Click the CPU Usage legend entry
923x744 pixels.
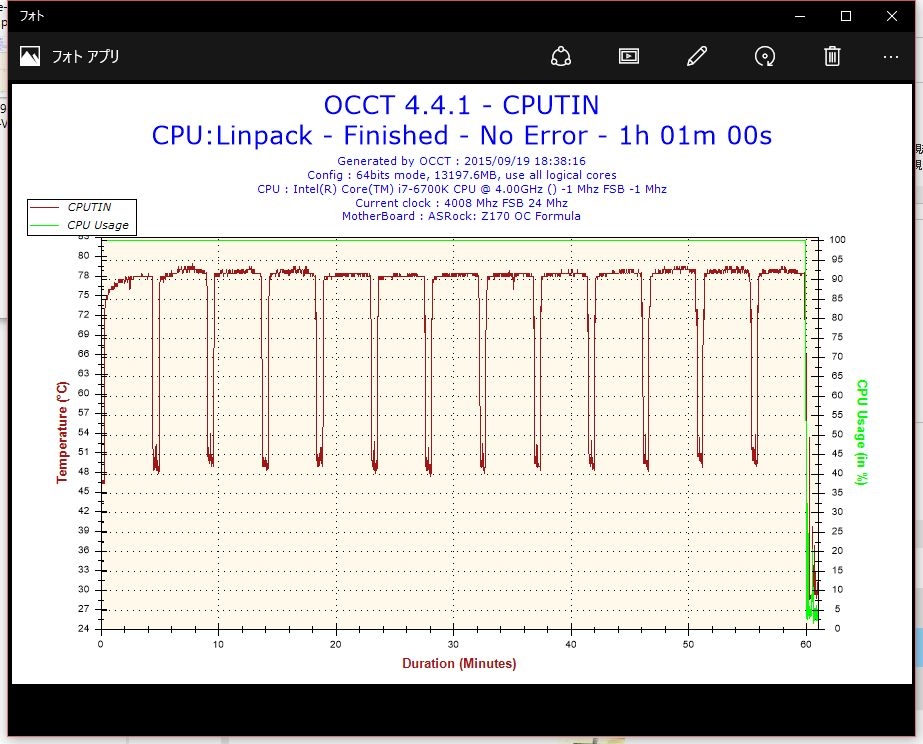click(x=79, y=225)
